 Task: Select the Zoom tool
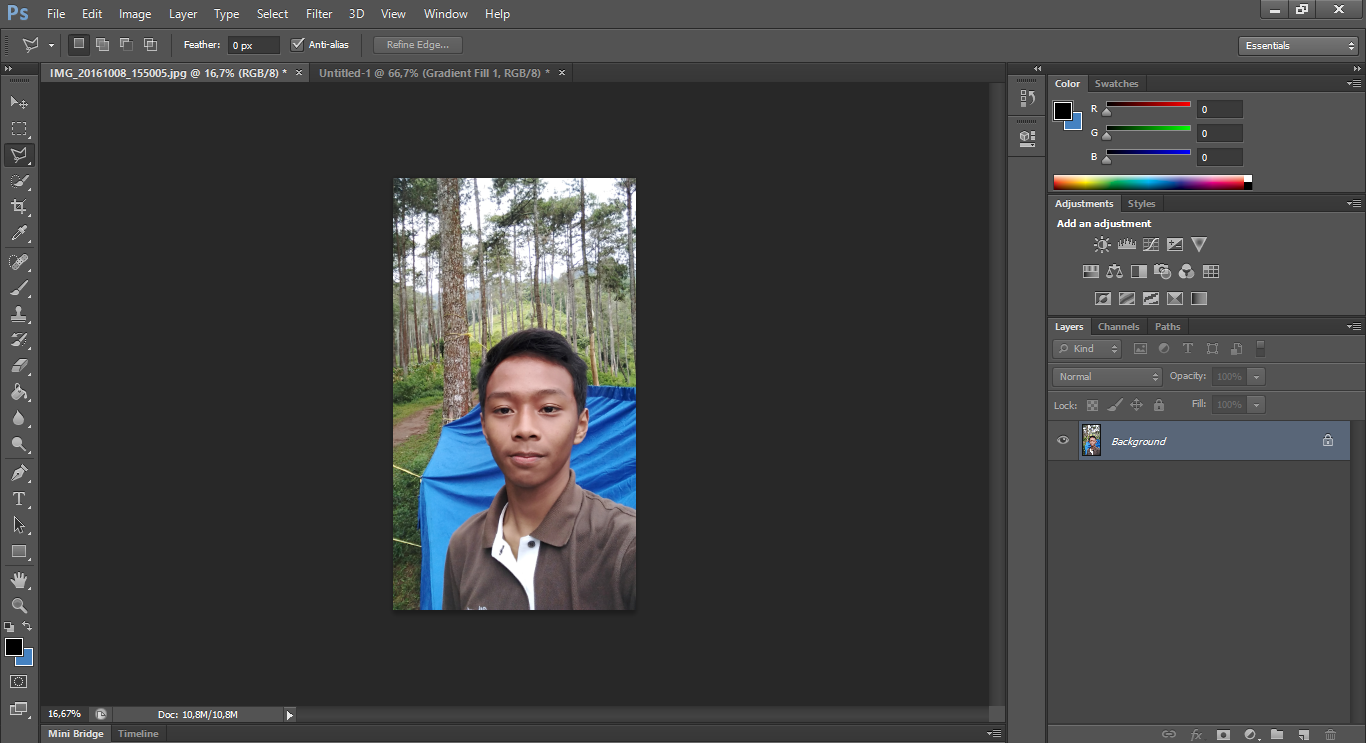(x=19, y=606)
